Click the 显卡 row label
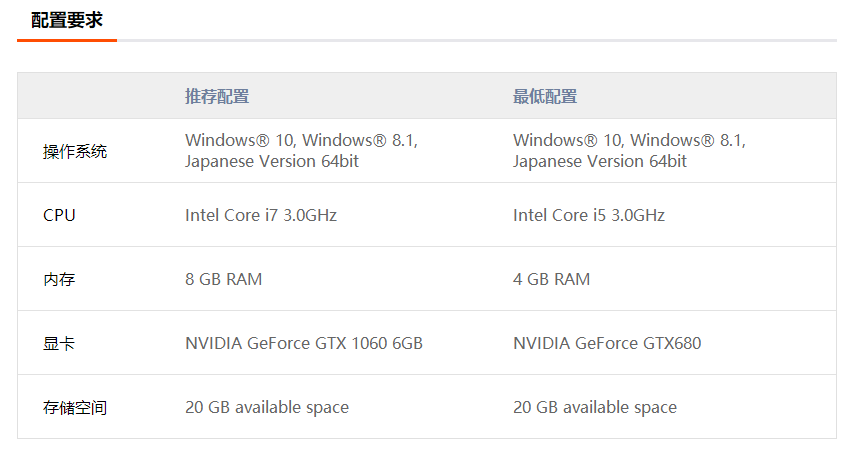 pos(59,343)
